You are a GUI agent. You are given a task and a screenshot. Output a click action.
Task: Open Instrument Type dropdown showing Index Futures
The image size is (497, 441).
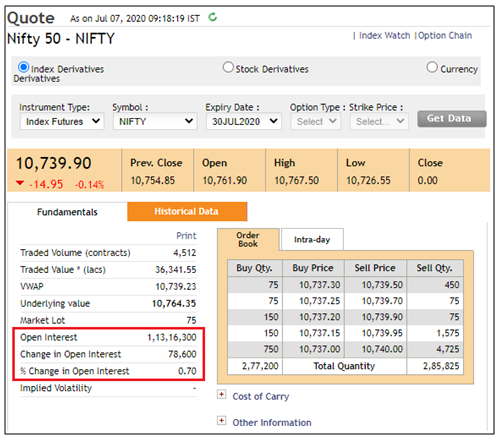pos(62,121)
